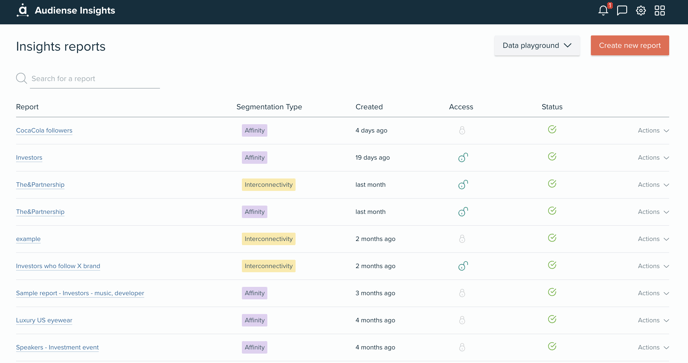Click the search magnifier icon
Screen dimensions: 688x363
click(21, 78)
